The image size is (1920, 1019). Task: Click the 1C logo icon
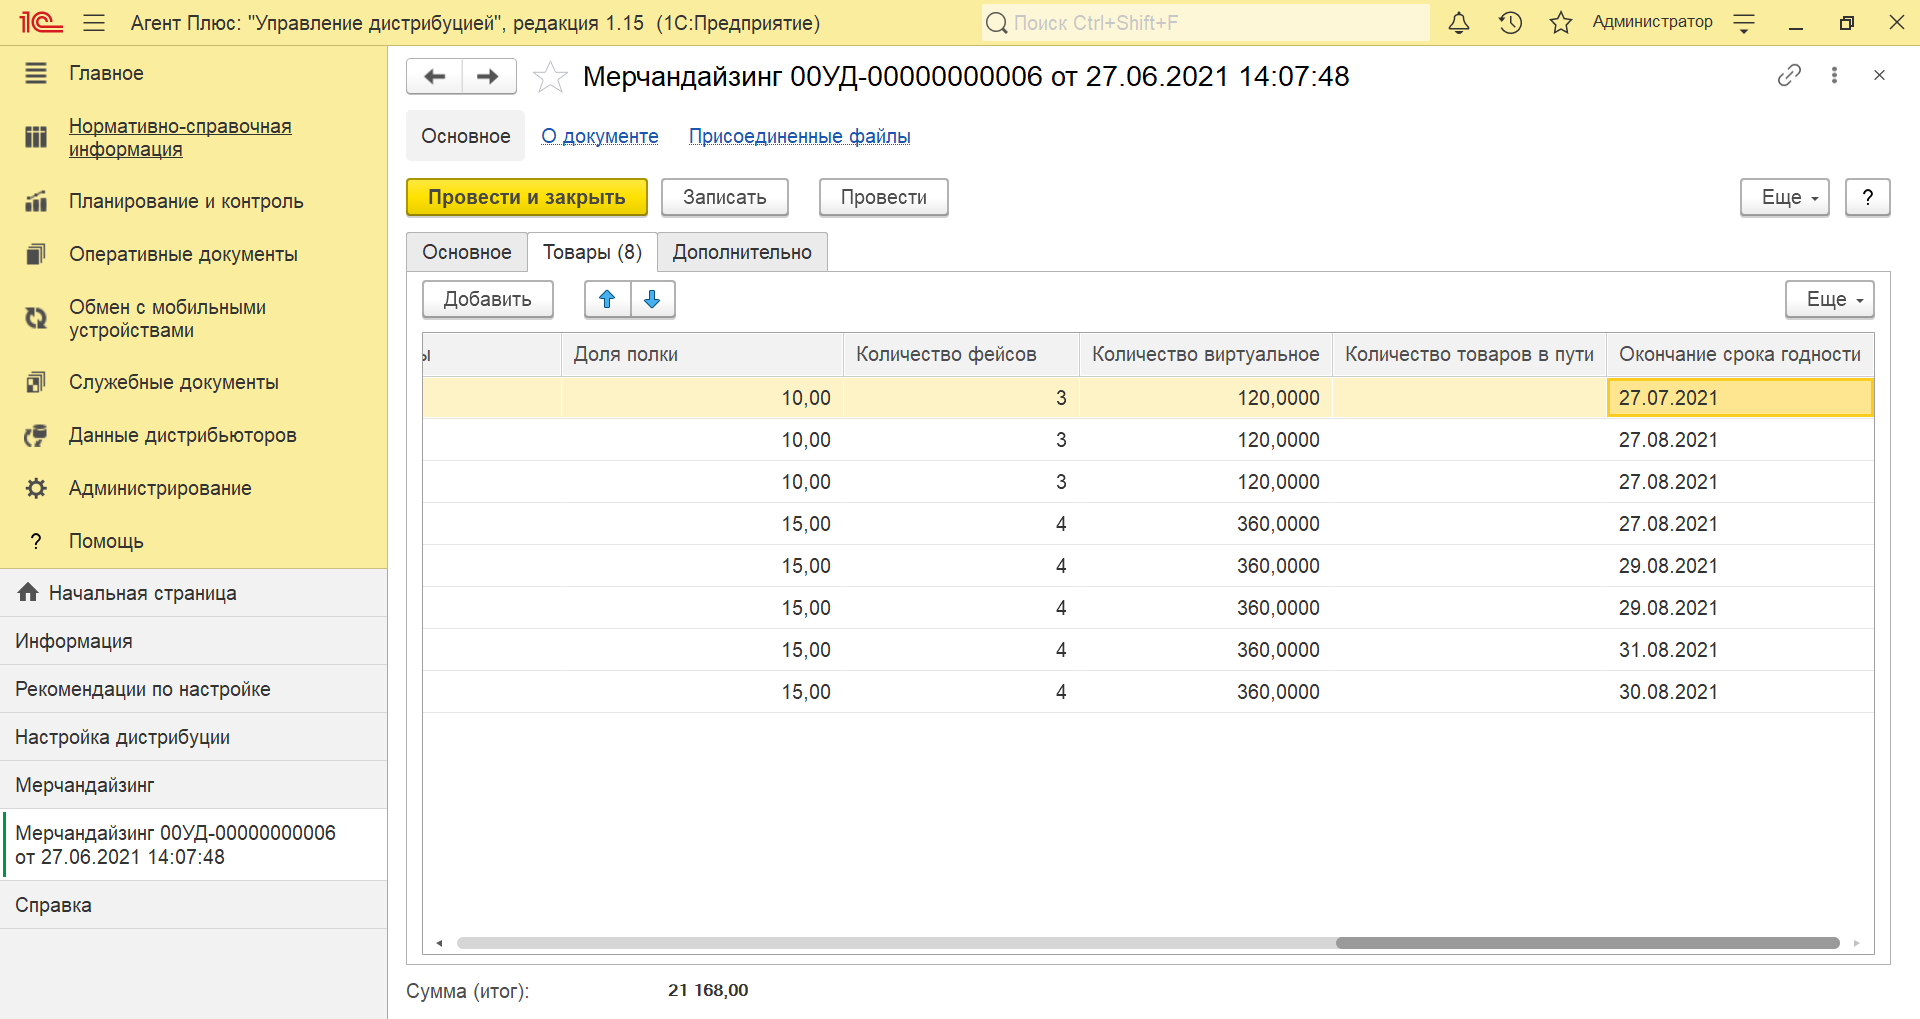click(x=41, y=22)
